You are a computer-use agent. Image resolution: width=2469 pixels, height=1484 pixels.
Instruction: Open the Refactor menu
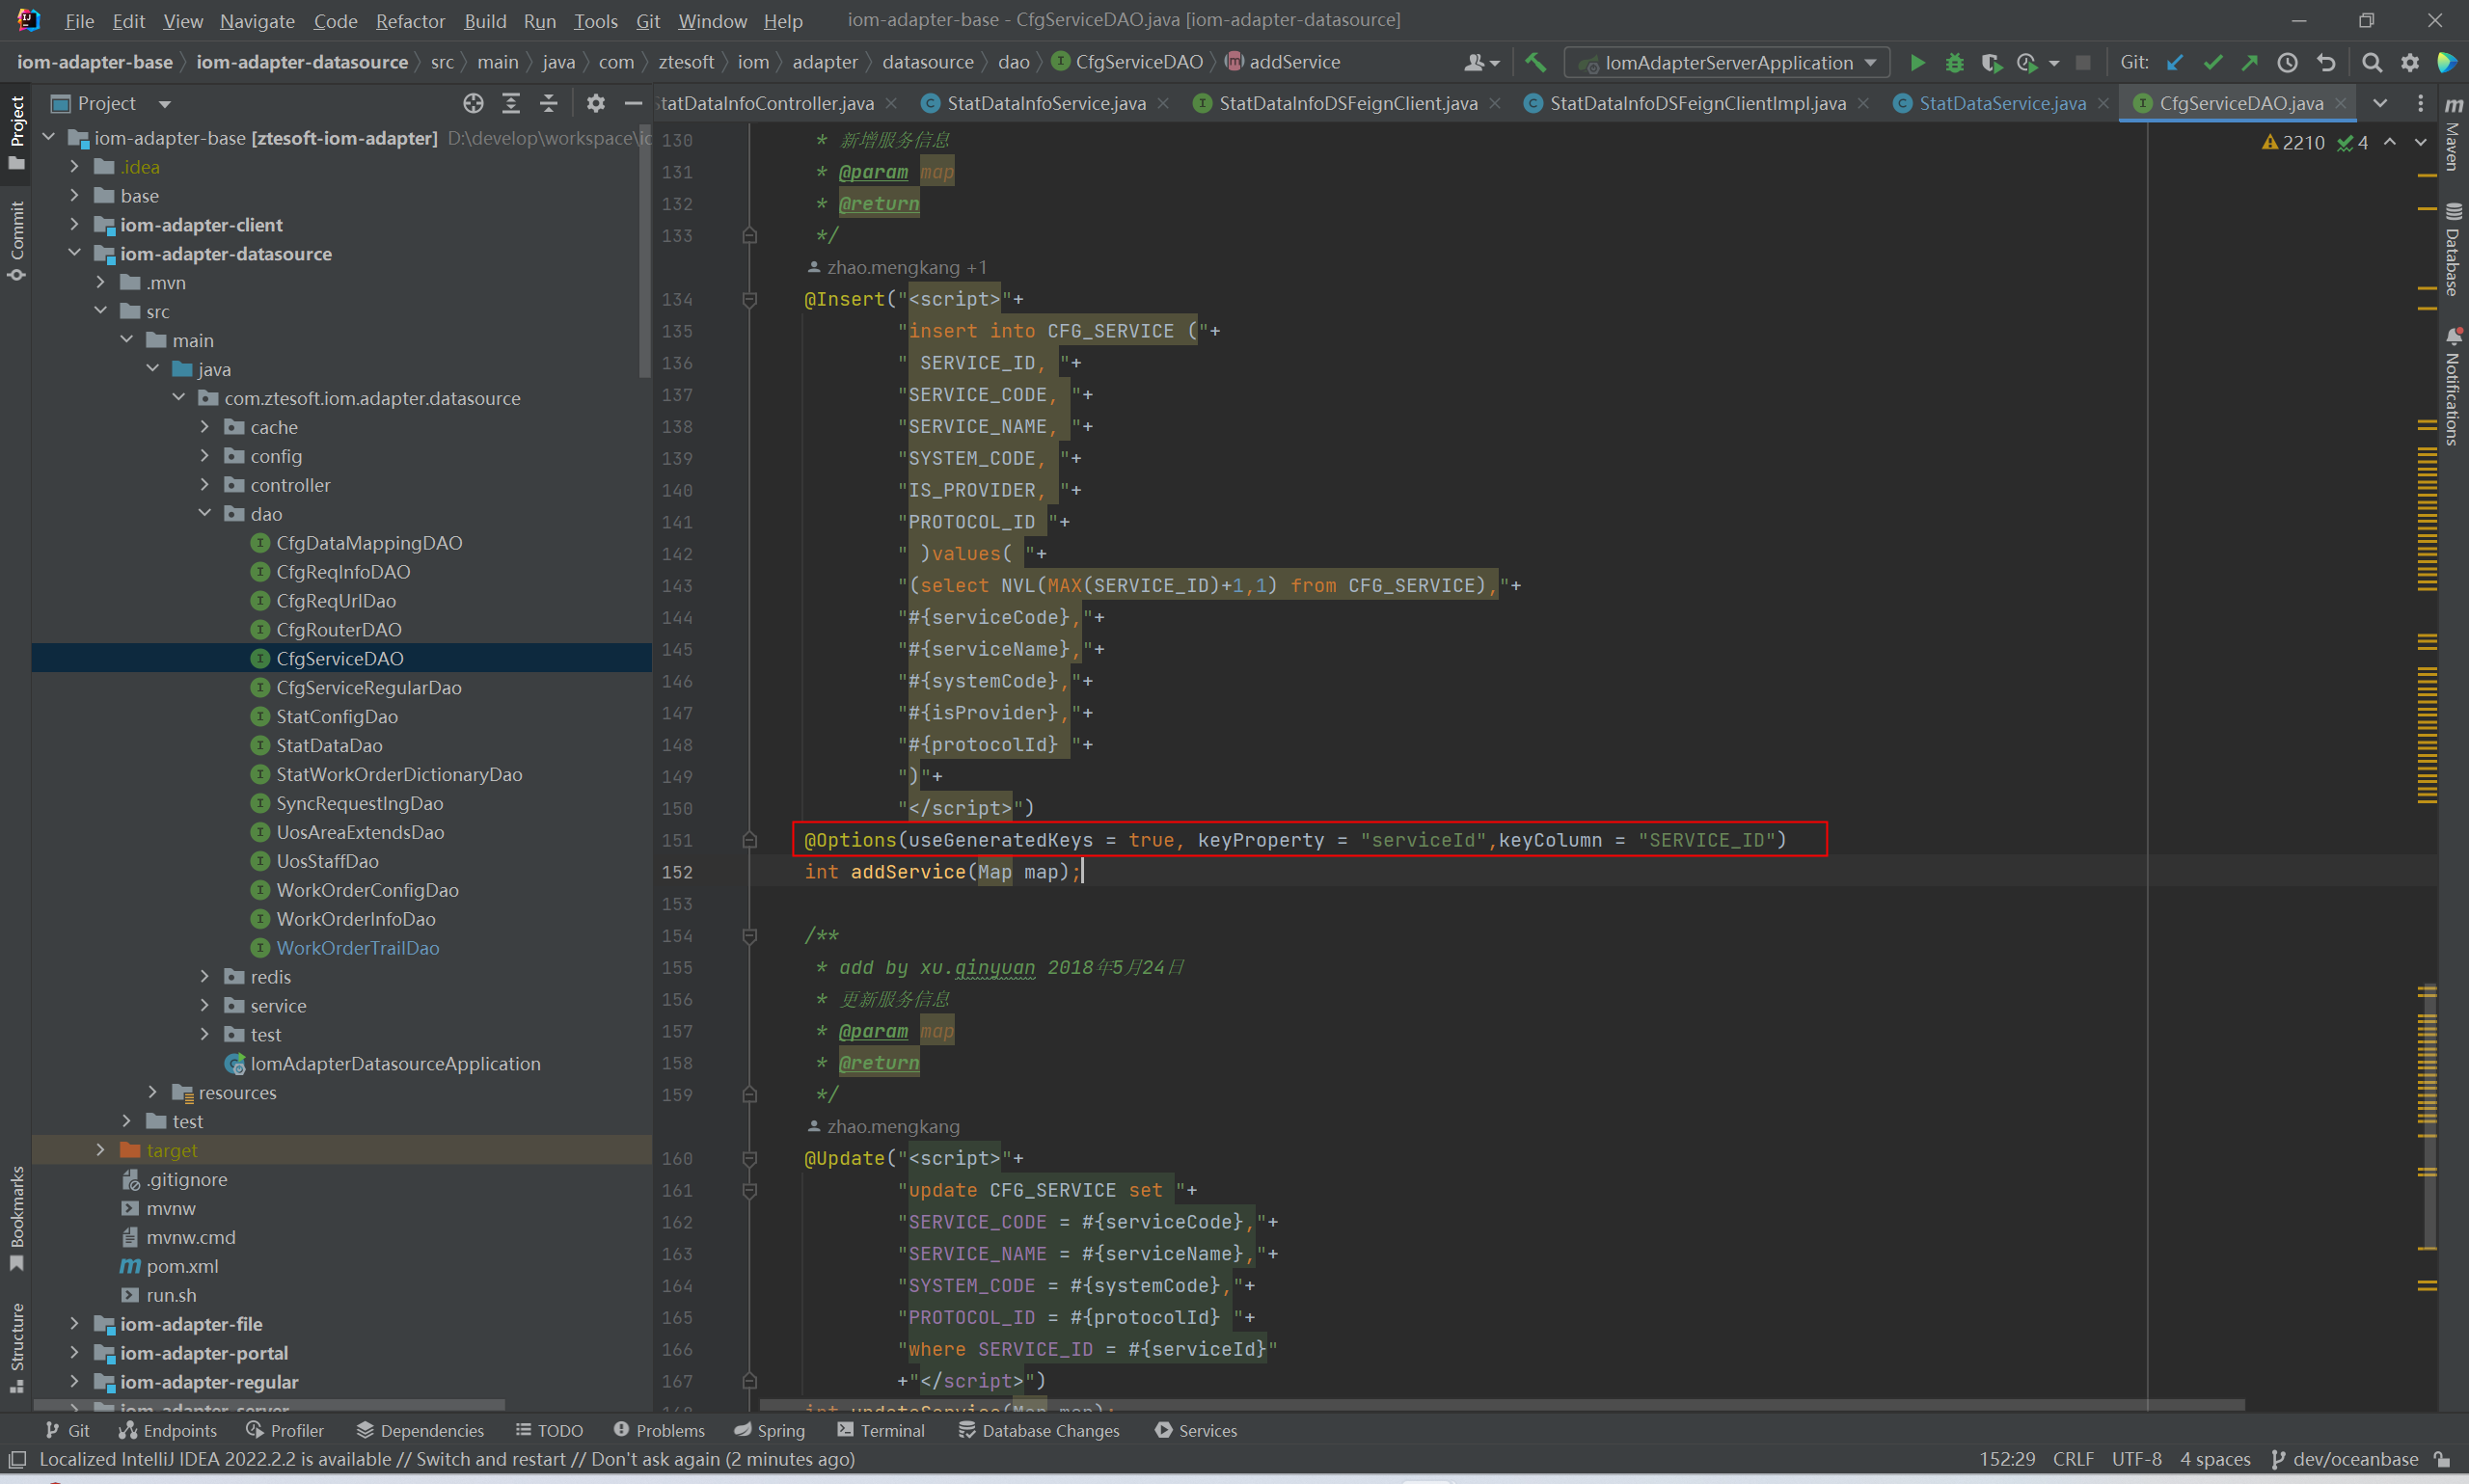[410, 20]
